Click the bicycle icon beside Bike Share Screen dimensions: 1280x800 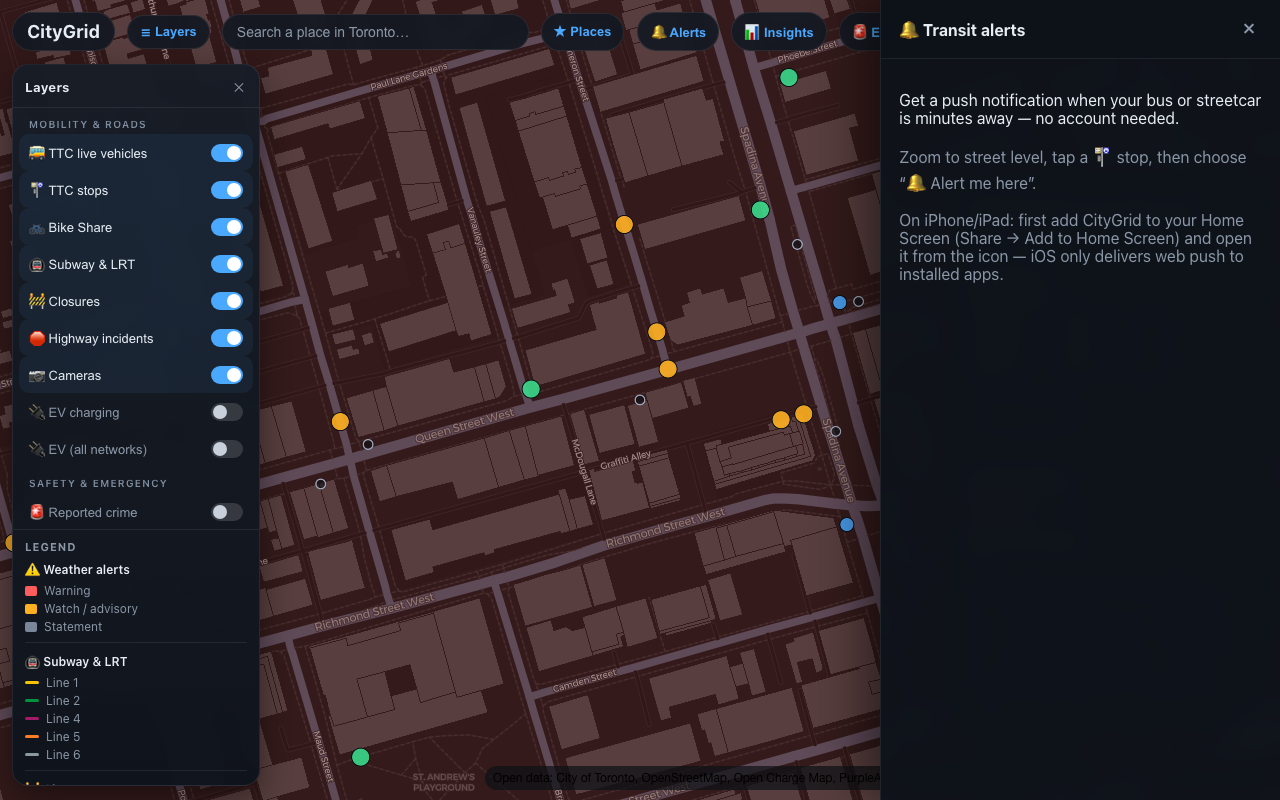[37, 227]
